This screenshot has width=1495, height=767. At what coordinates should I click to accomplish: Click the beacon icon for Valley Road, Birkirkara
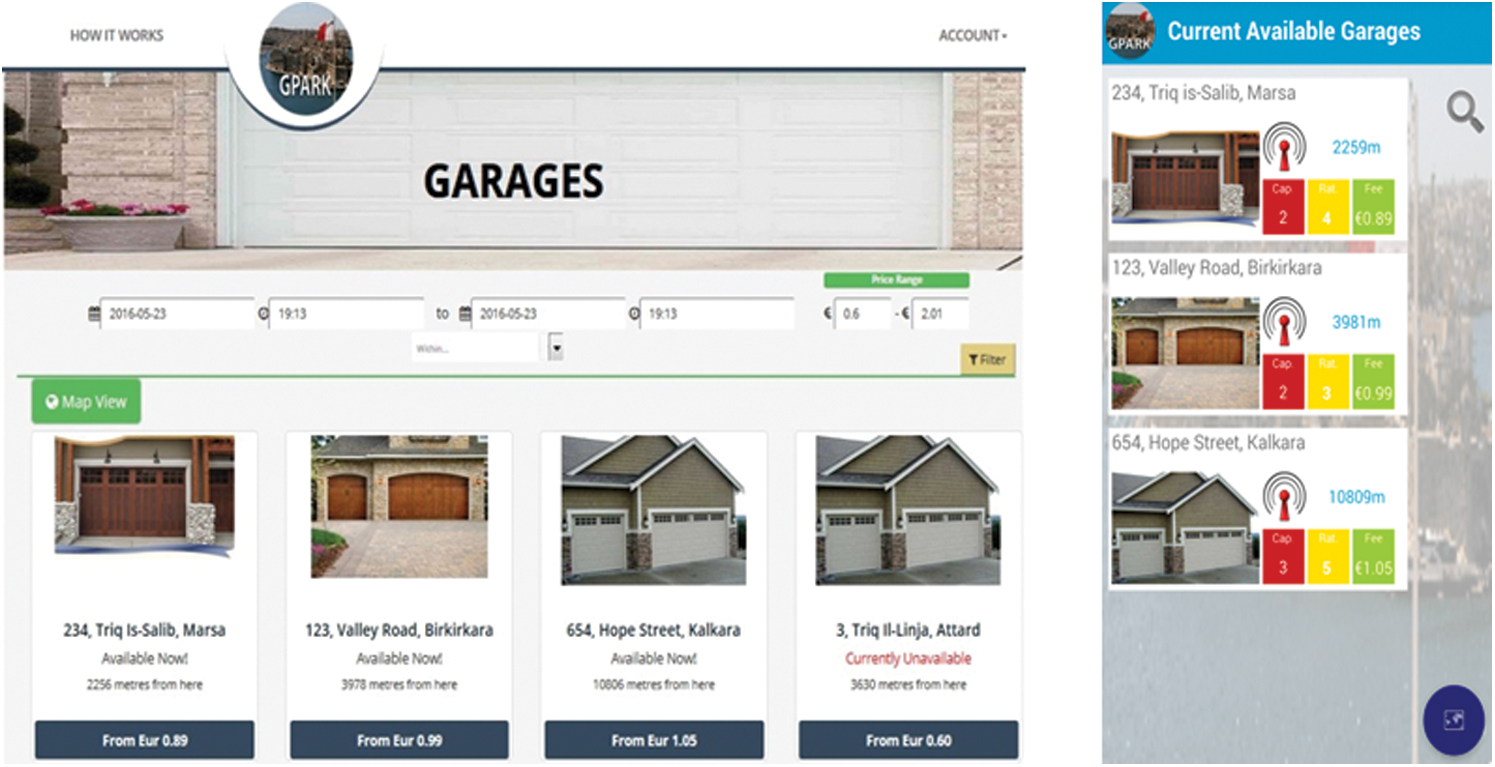pyautogui.click(x=1282, y=323)
